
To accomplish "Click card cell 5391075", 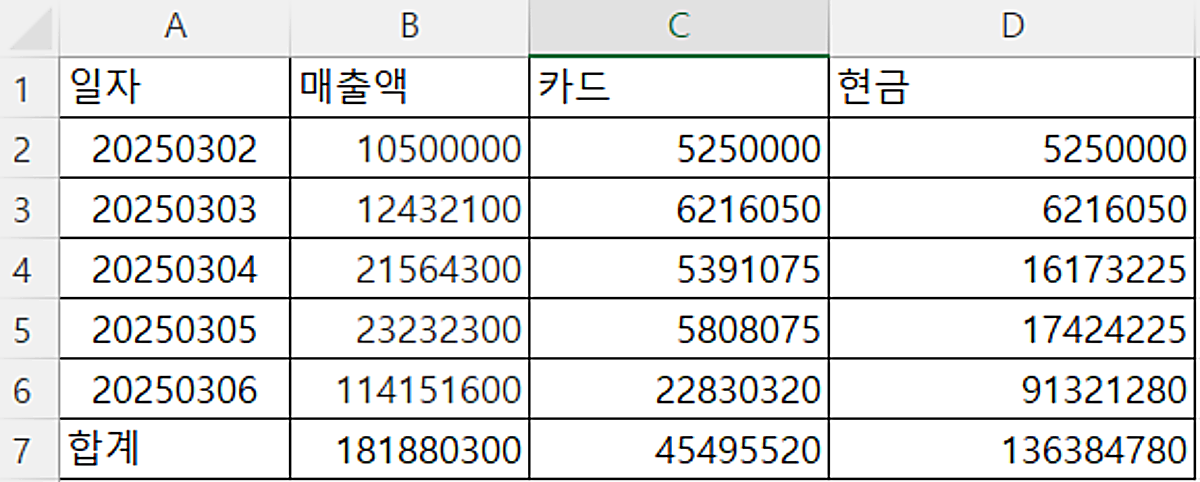I will pos(679,268).
